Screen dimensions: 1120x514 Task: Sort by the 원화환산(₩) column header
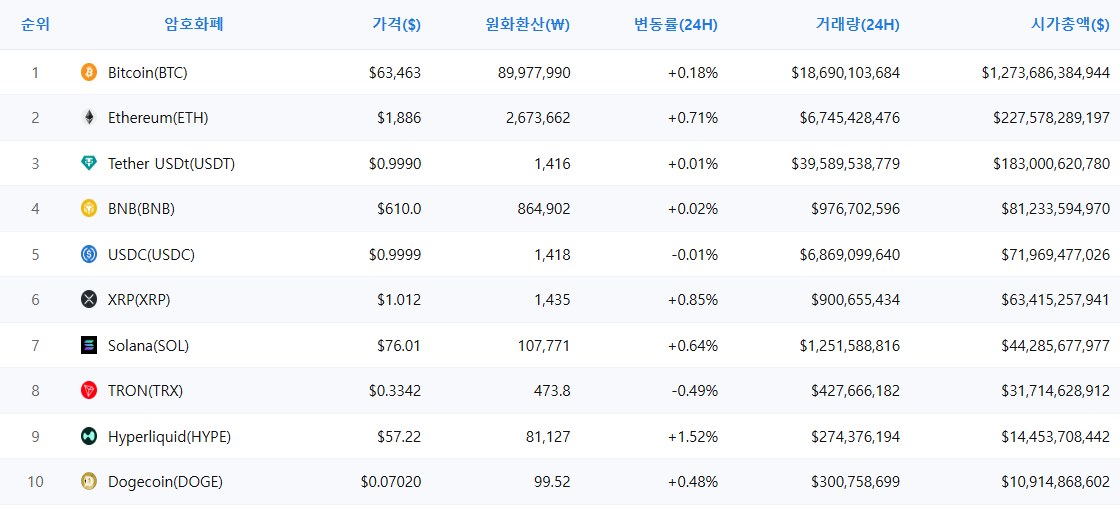(527, 25)
